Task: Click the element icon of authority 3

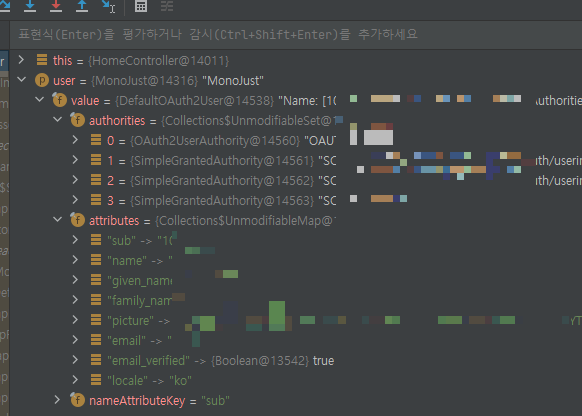Action: pyautogui.click(x=96, y=200)
